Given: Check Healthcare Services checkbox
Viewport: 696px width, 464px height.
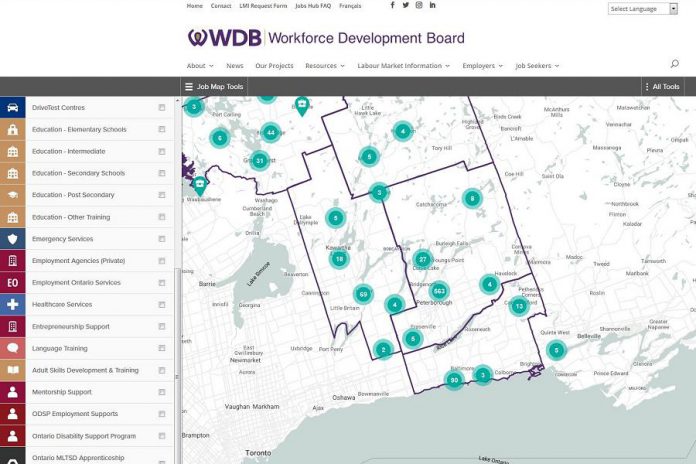Looking at the screenshot, I should click(x=162, y=305).
